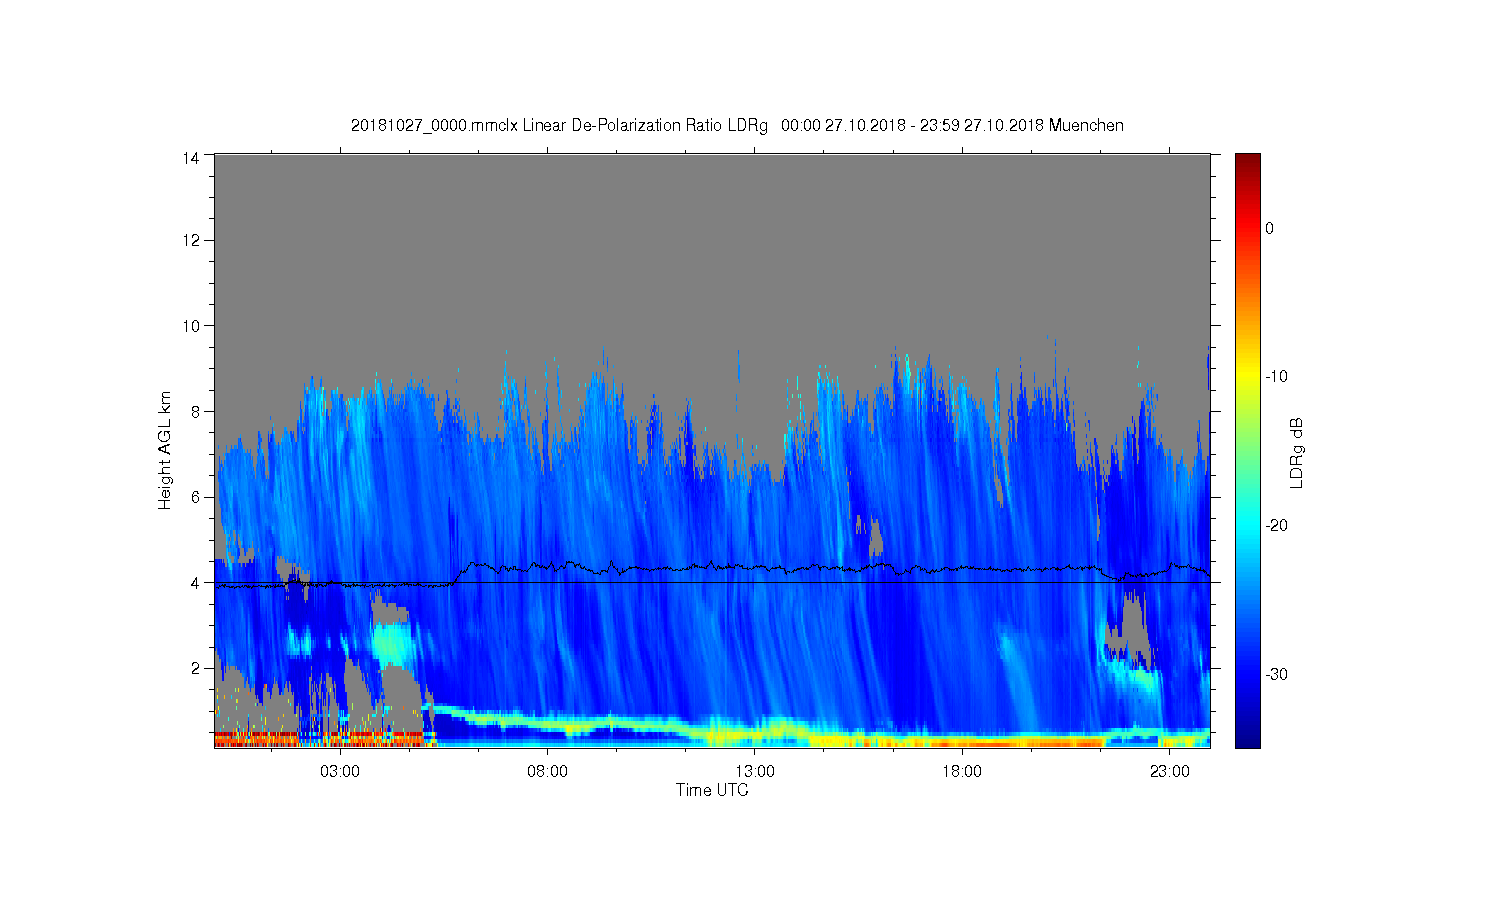This screenshot has width=1500, height=900.
Task: Click the height tick label 6
Action: pyautogui.click(x=196, y=497)
